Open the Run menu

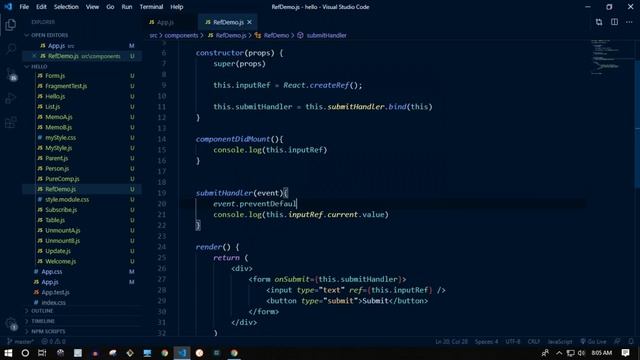coord(127,7)
